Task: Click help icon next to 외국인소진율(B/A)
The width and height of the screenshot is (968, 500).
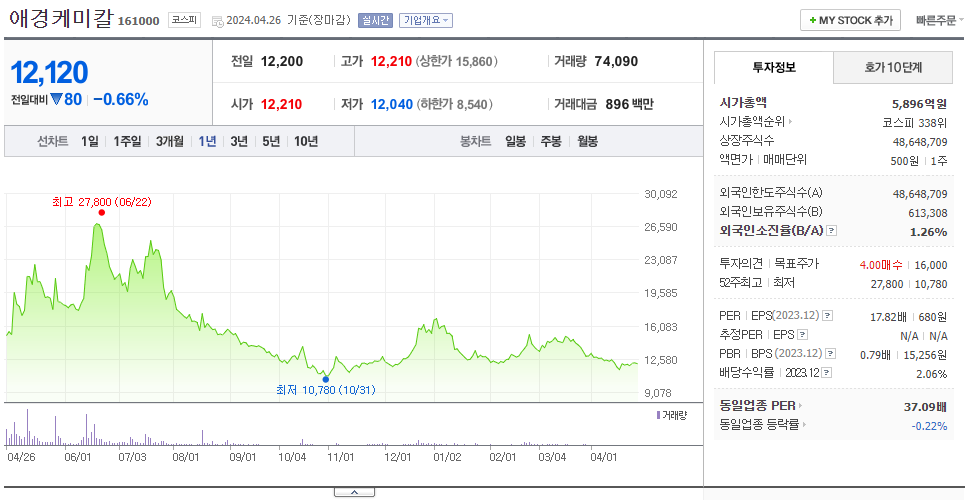Action: click(x=832, y=231)
